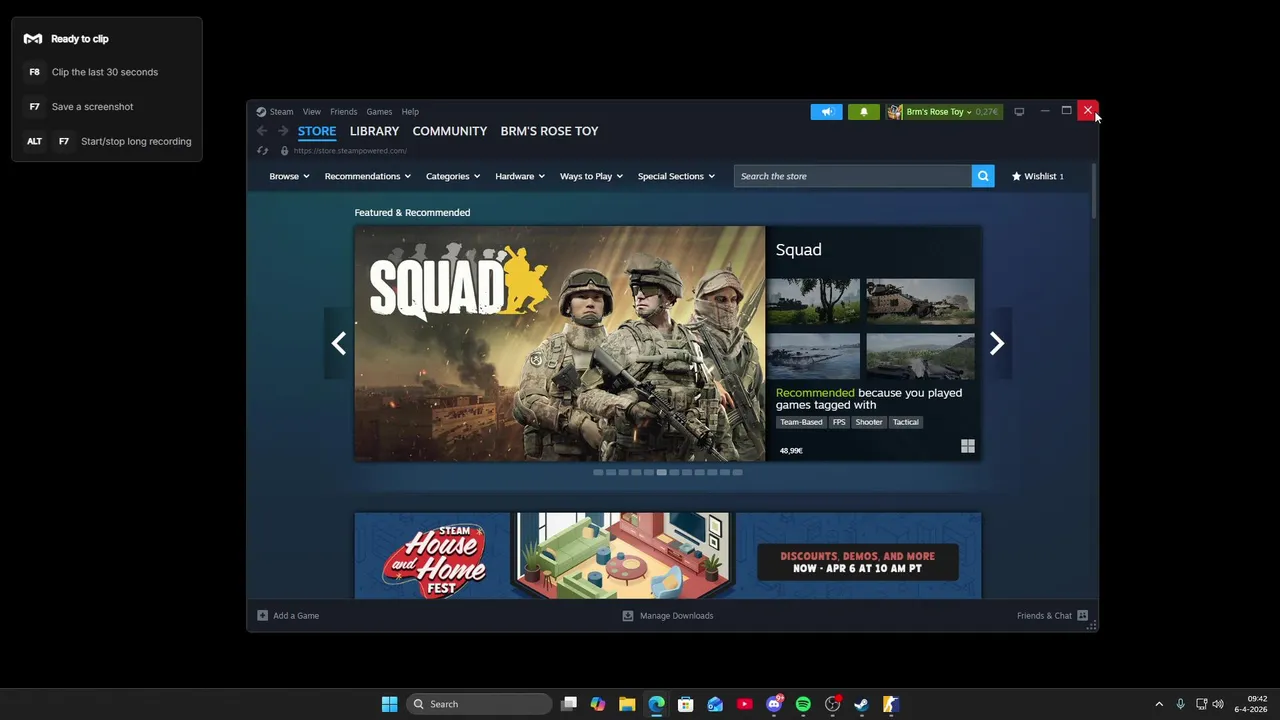This screenshot has width=1280, height=720.
Task: Open the Help menu
Action: tap(410, 112)
